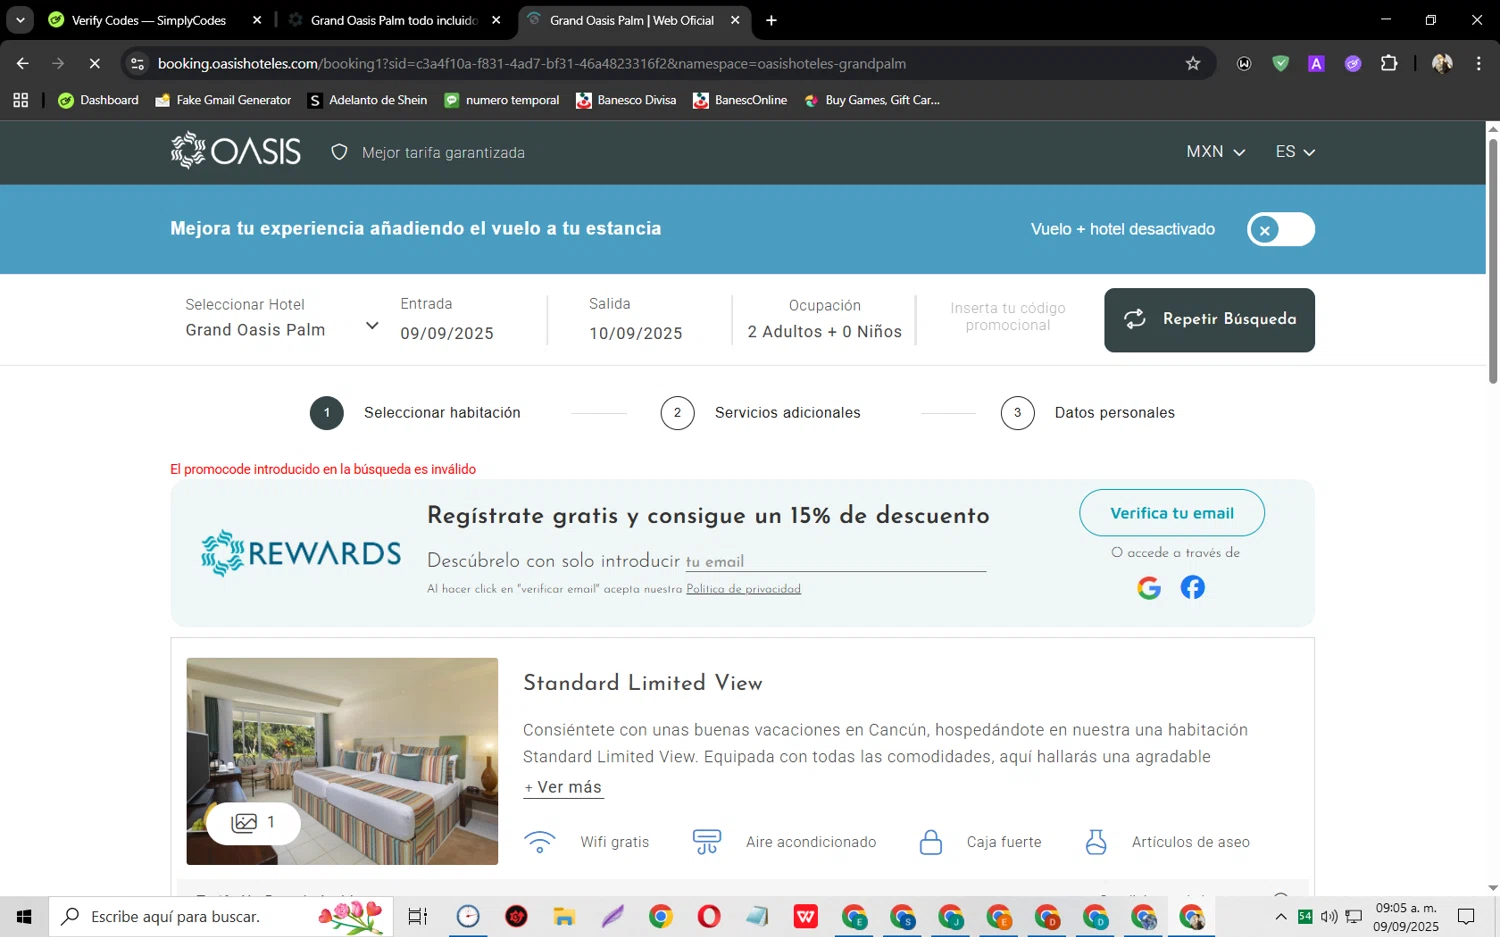Sign in with the Google icon
The image size is (1500, 937).
click(1149, 588)
